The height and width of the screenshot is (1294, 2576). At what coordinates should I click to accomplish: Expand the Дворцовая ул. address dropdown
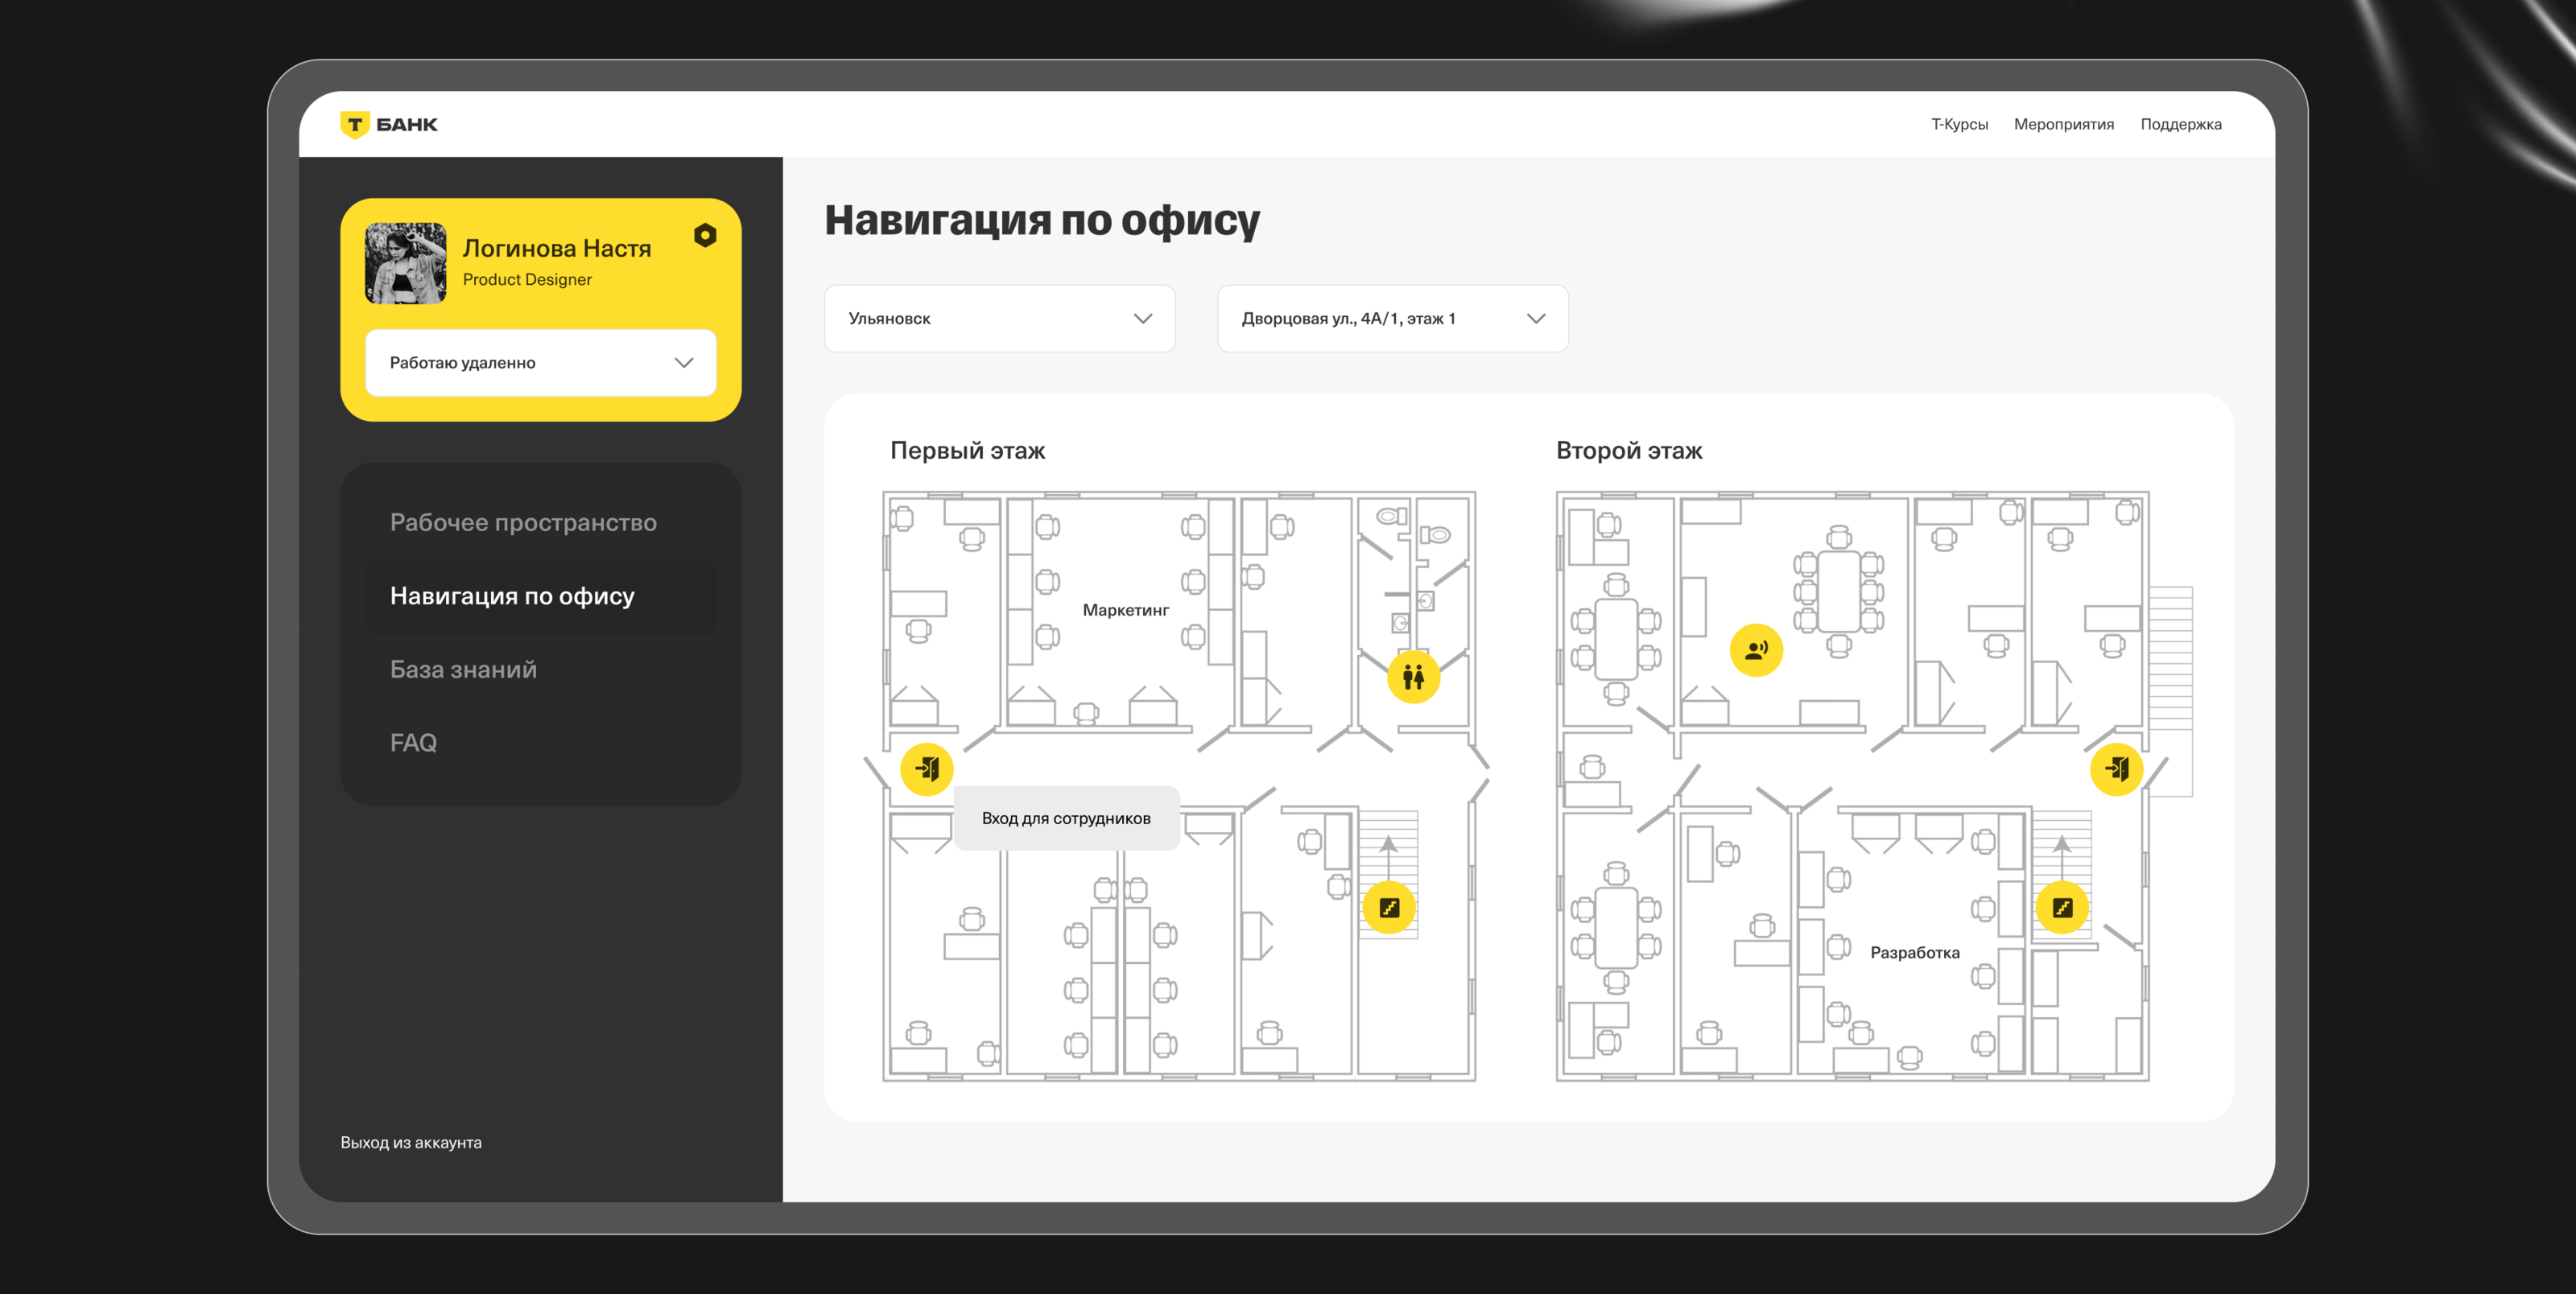1391,318
